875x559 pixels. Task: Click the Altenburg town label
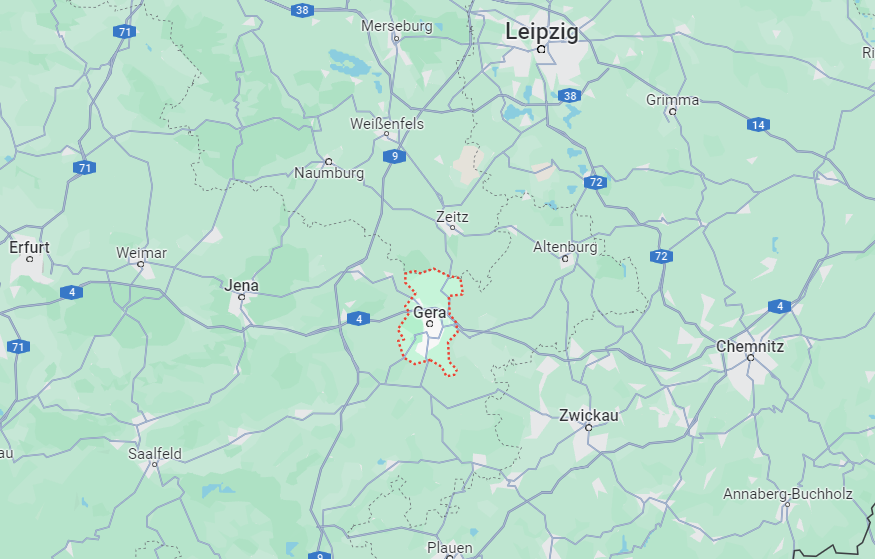click(565, 247)
